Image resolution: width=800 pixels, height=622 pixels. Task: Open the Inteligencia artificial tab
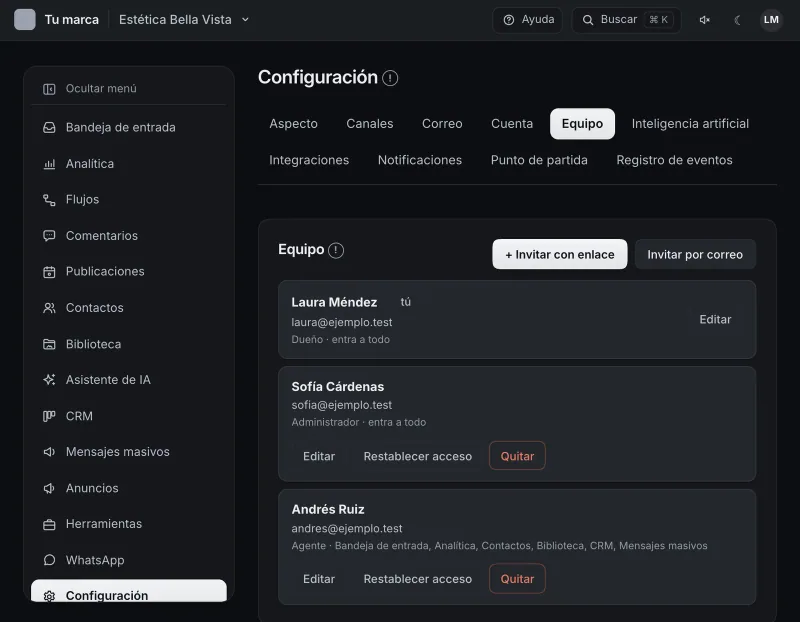pos(690,123)
